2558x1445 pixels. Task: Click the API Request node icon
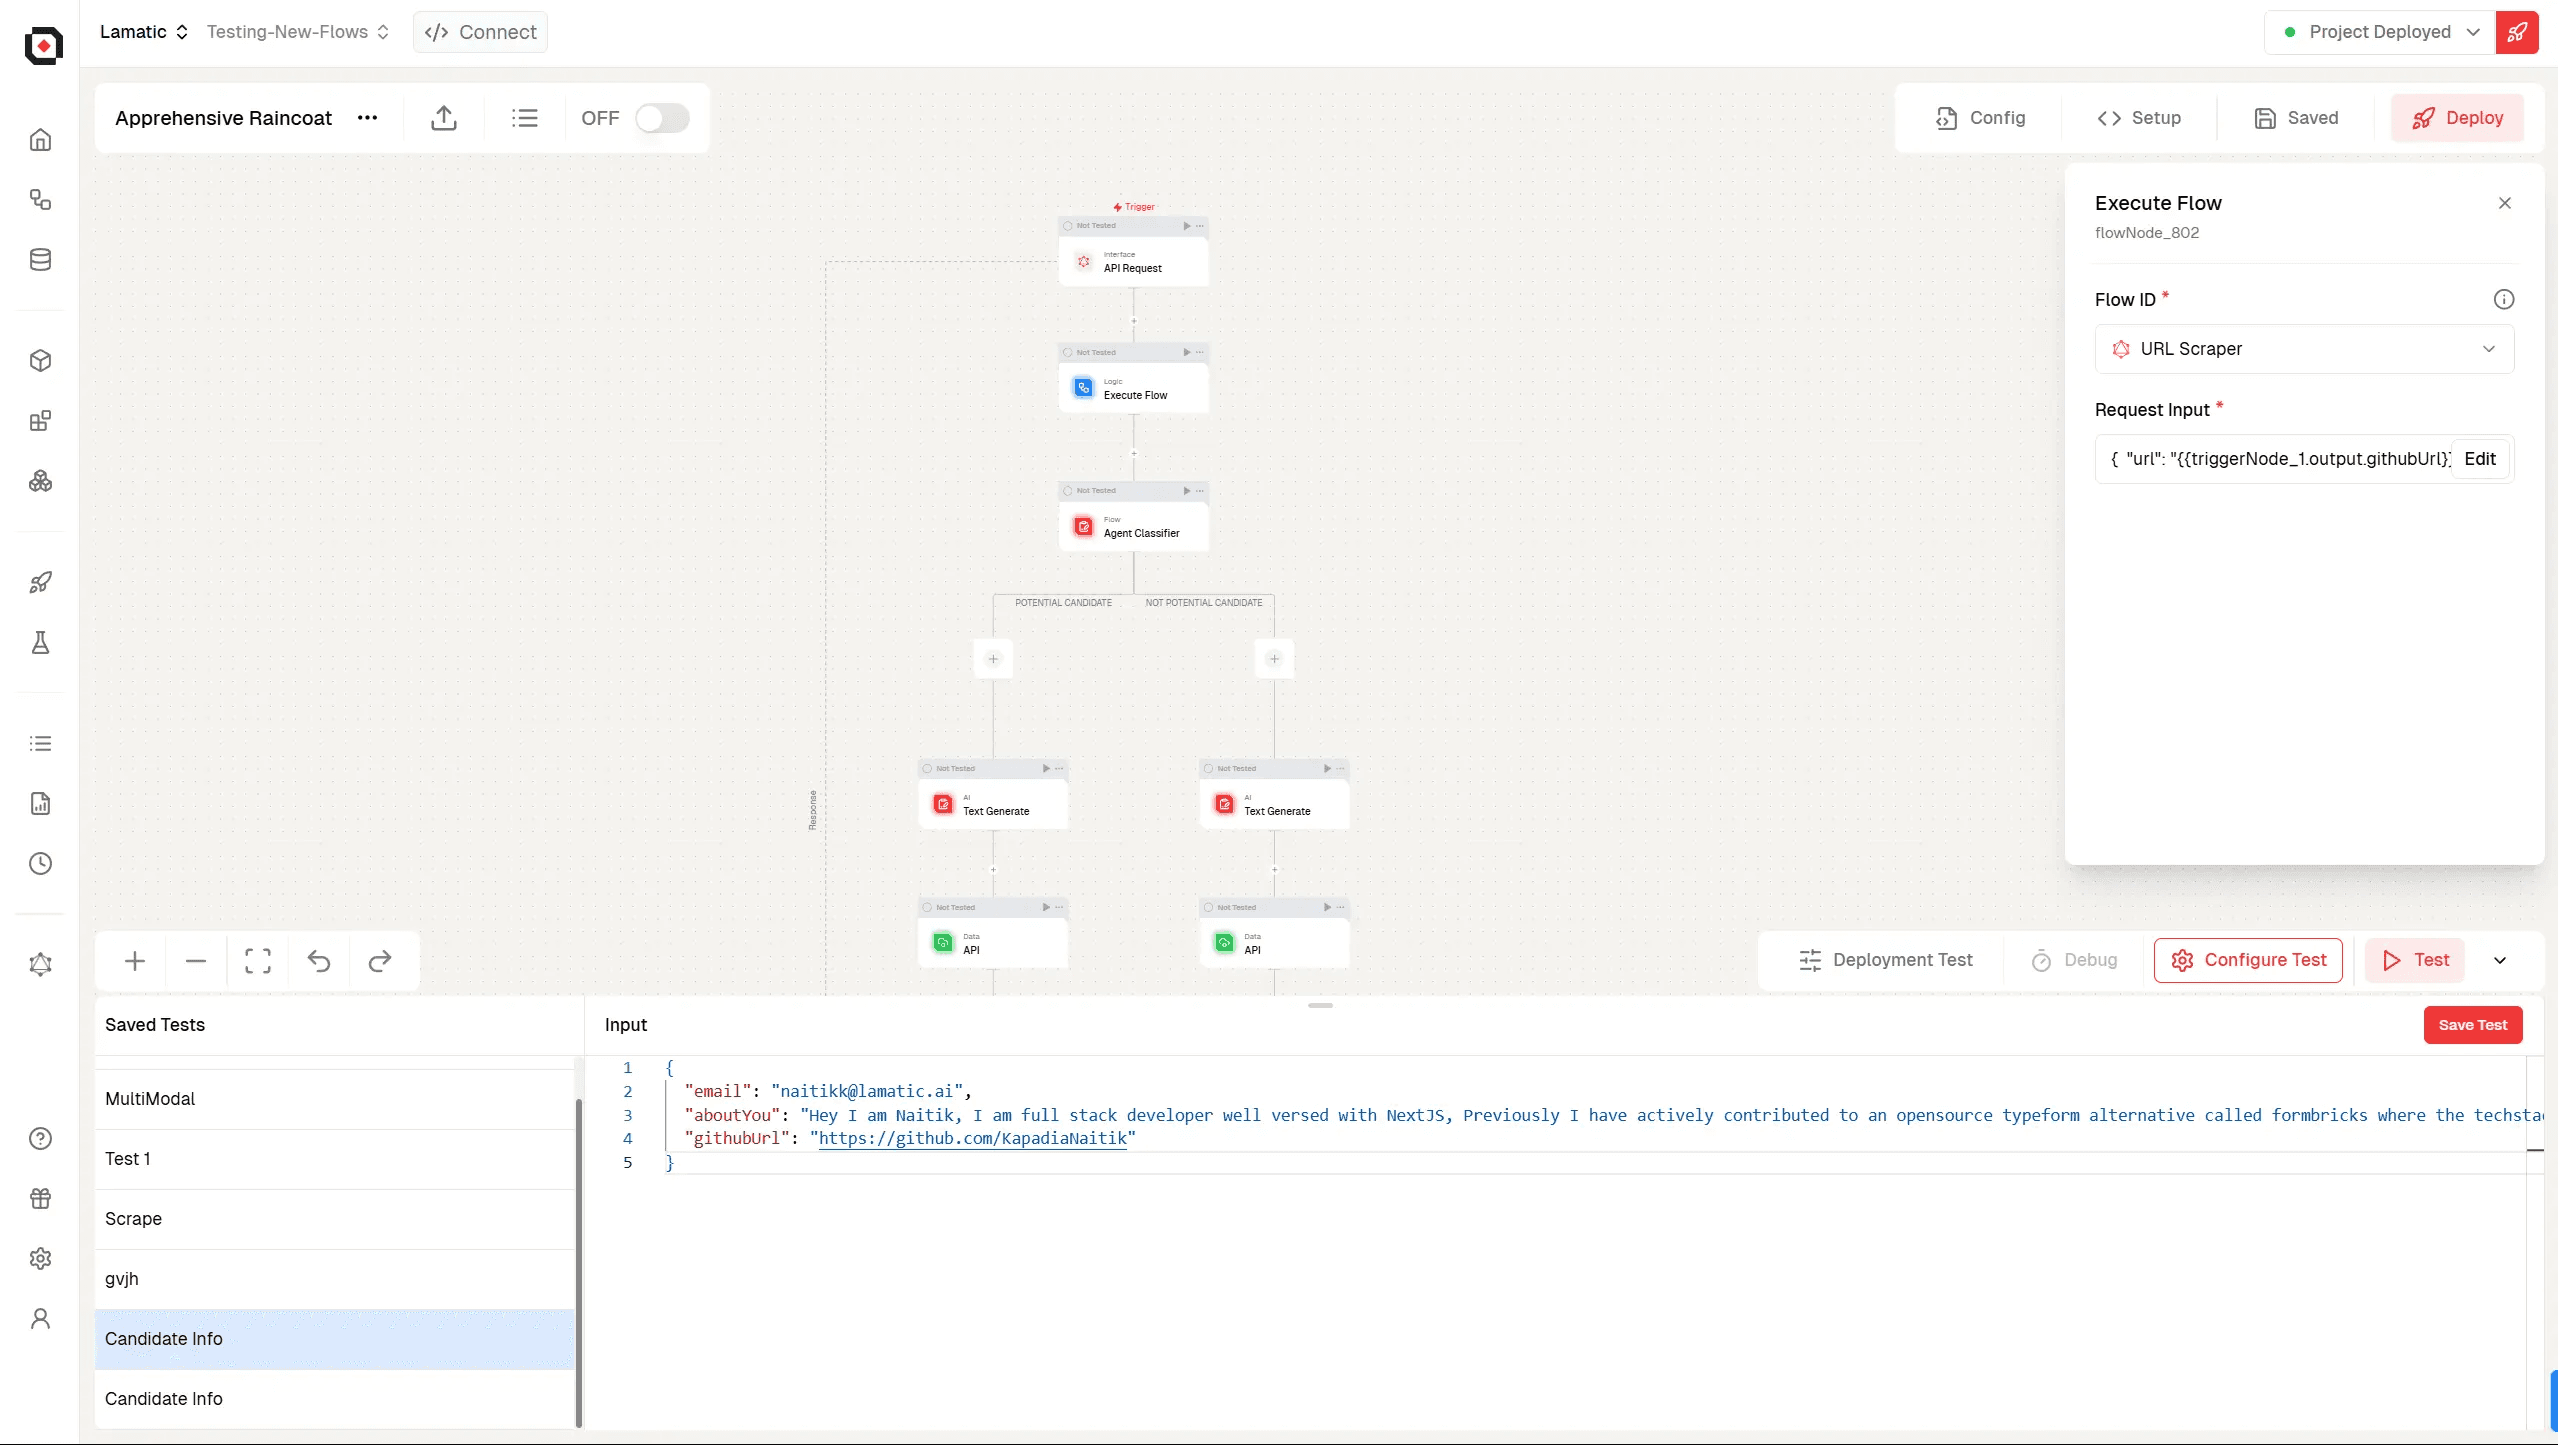pos(1084,264)
